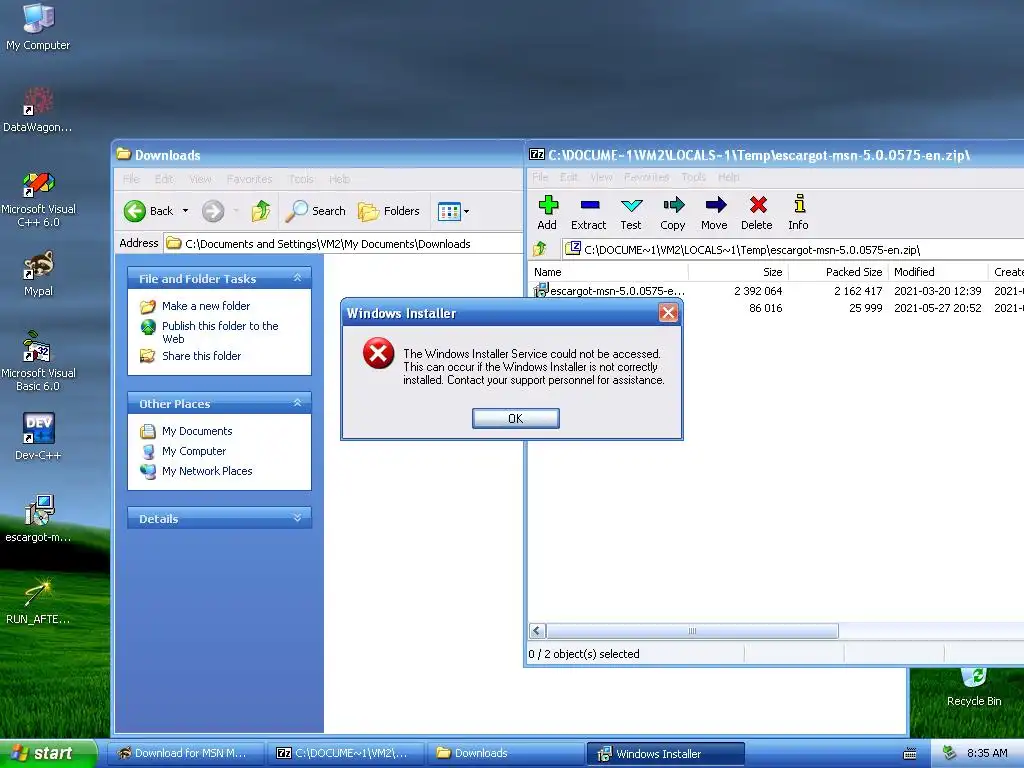
Task: Click 7-Zip horizontal scrollbar left arrow
Action: click(537, 631)
